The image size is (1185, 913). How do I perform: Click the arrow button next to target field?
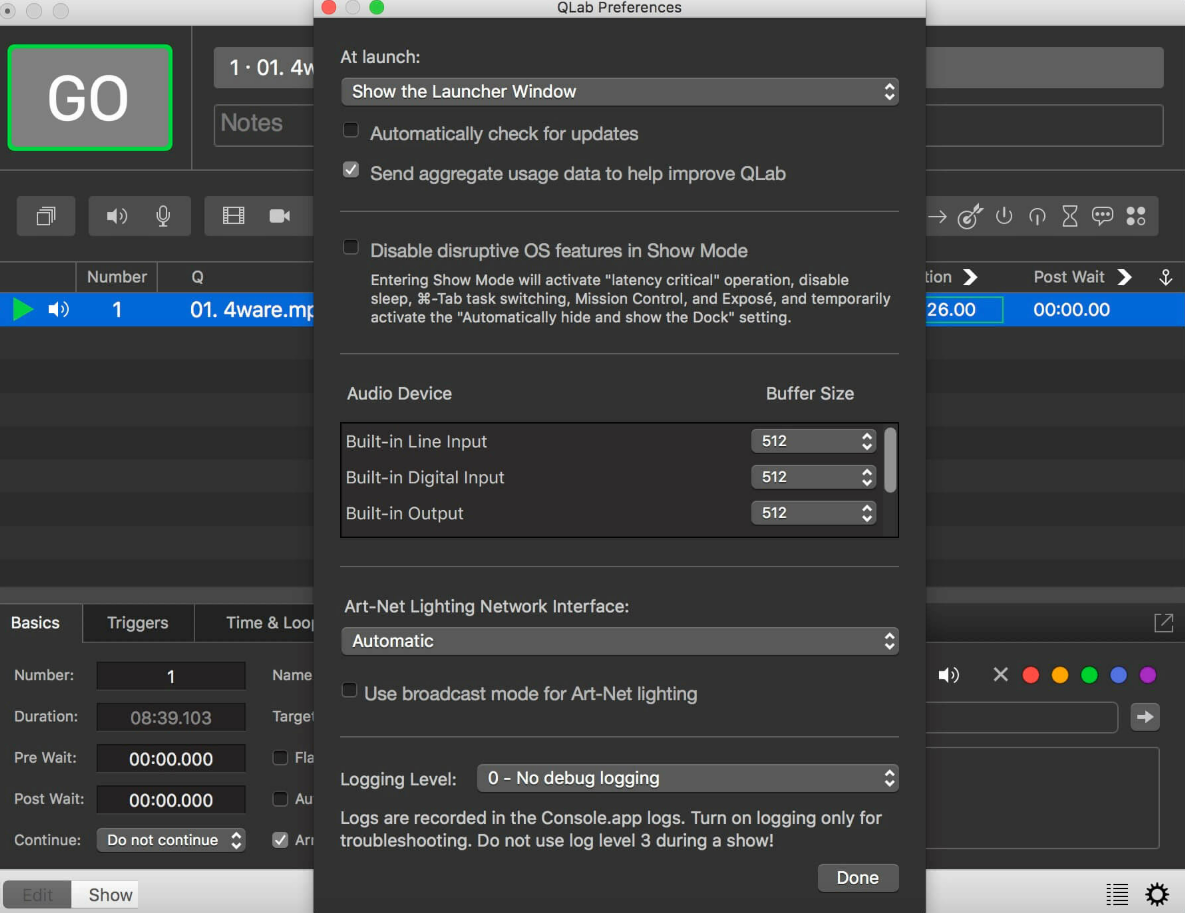(1145, 716)
